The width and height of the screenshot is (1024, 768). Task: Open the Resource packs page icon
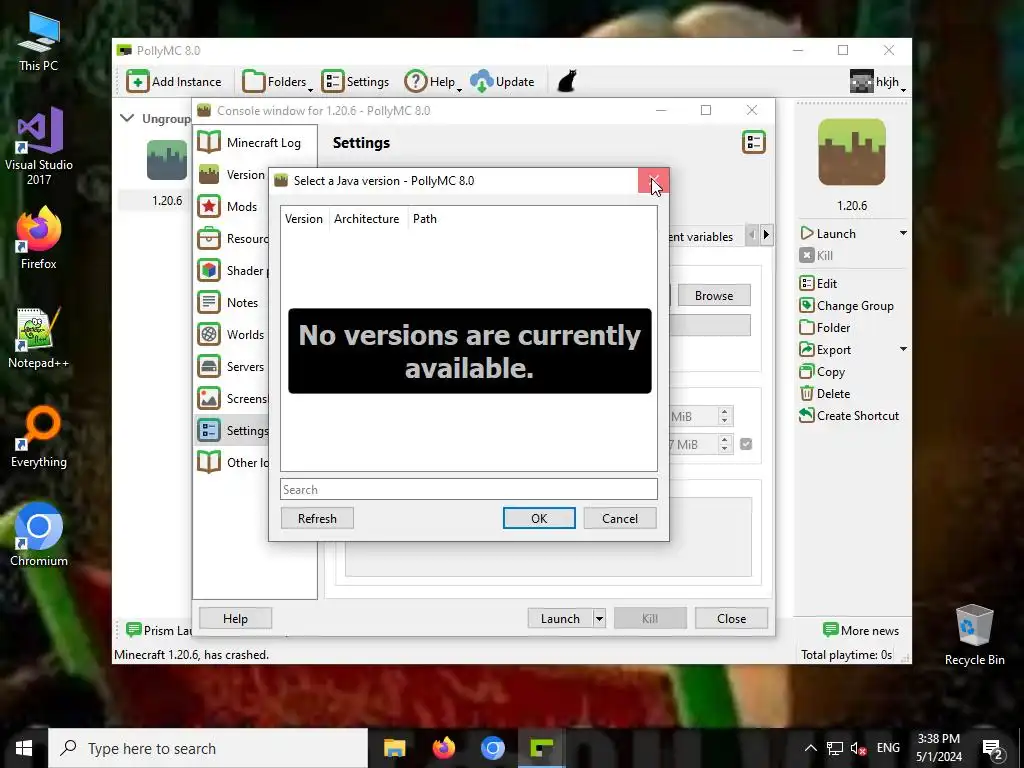pos(209,238)
